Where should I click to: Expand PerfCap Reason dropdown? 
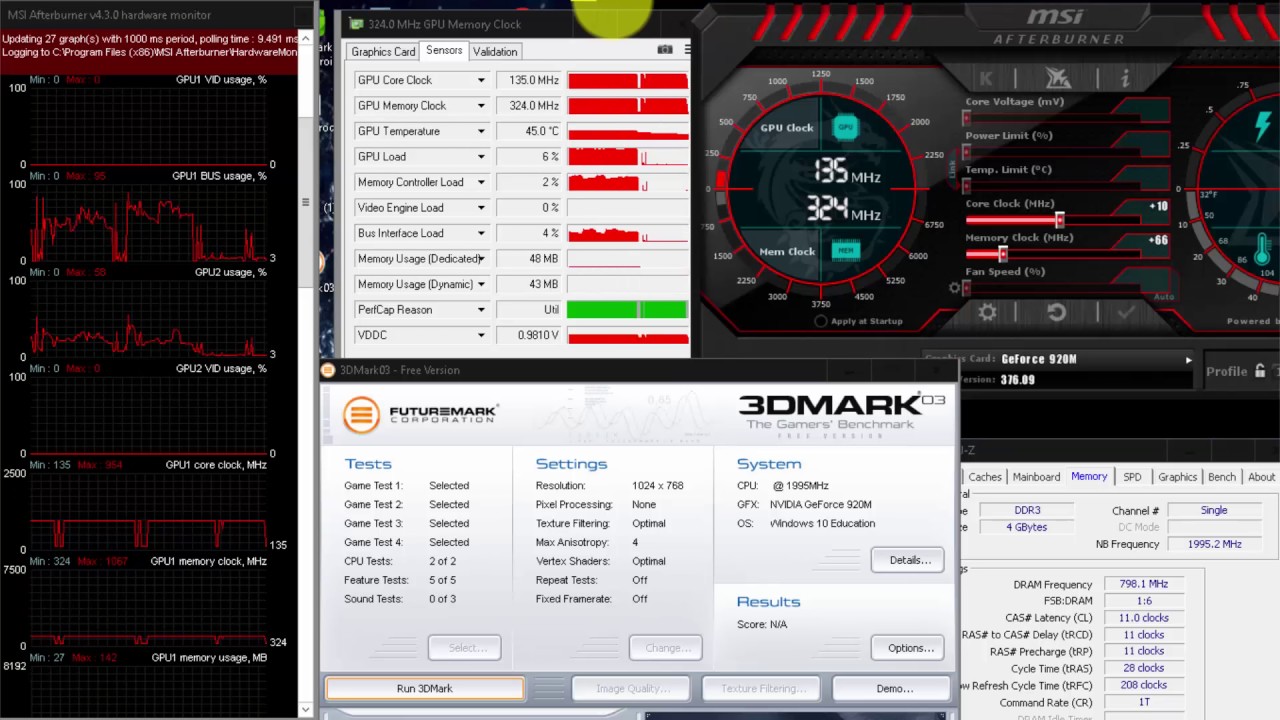[481, 310]
